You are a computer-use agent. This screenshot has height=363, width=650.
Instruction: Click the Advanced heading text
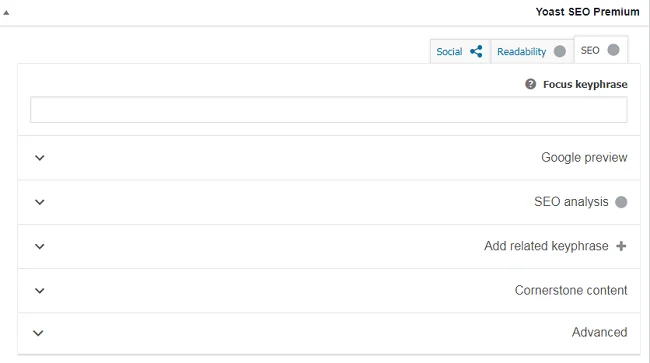599,332
